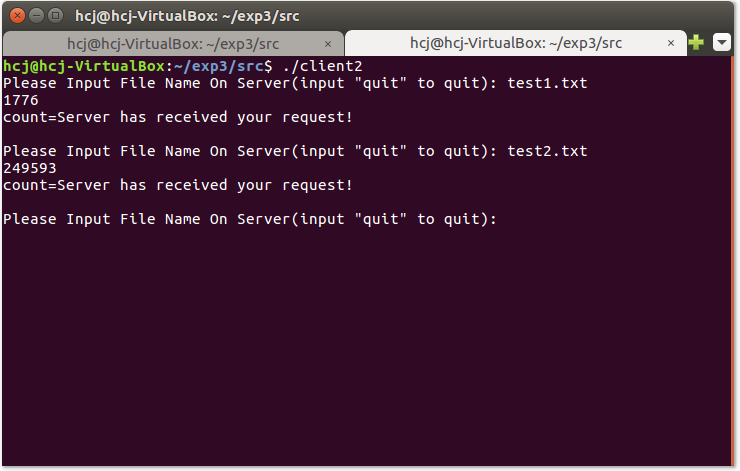Click the blue ~/exp3/src path in prompt
This screenshot has height=471, width=740.
tap(219, 66)
